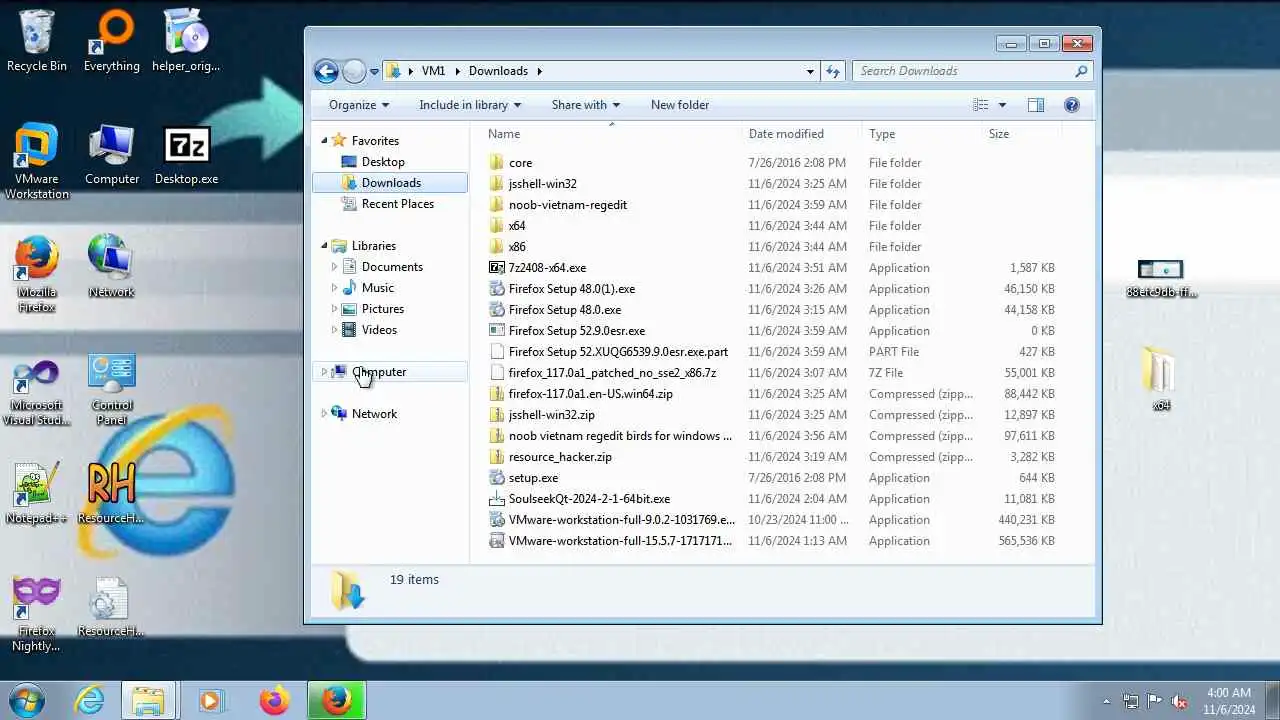Open Explorer help with the question mark icon

click(1072, 105)
